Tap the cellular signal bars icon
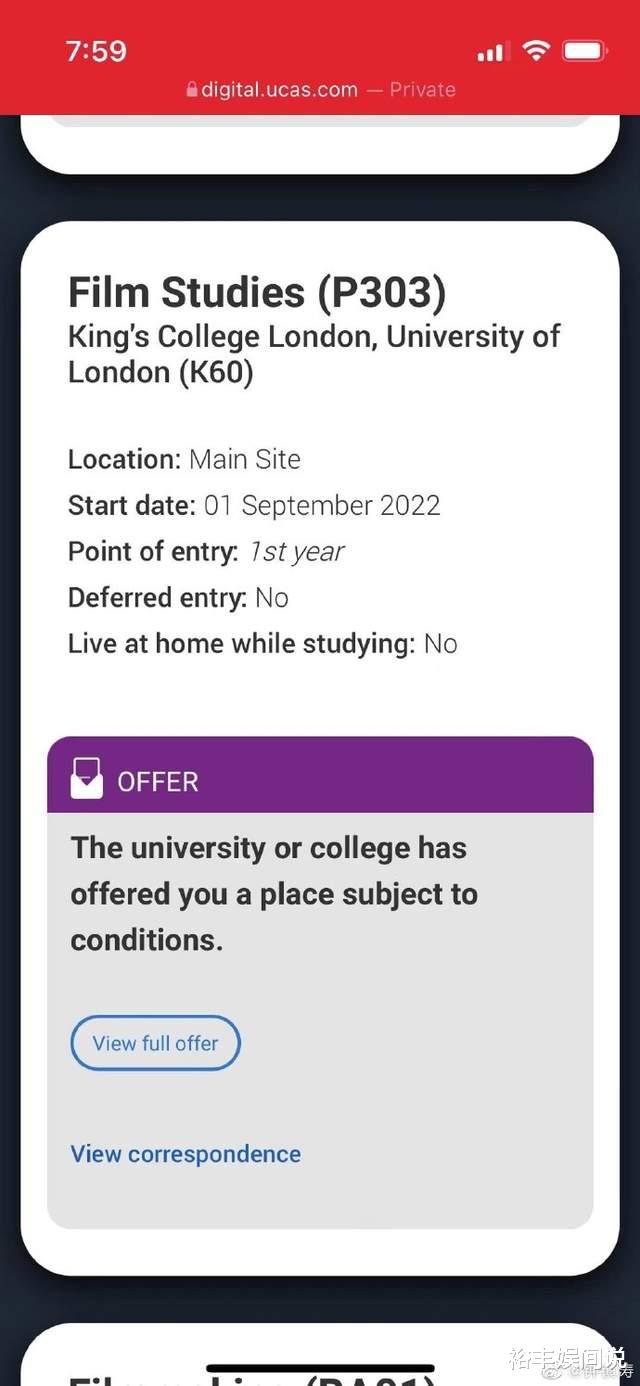640x1386 pixels. coord(491,52)
